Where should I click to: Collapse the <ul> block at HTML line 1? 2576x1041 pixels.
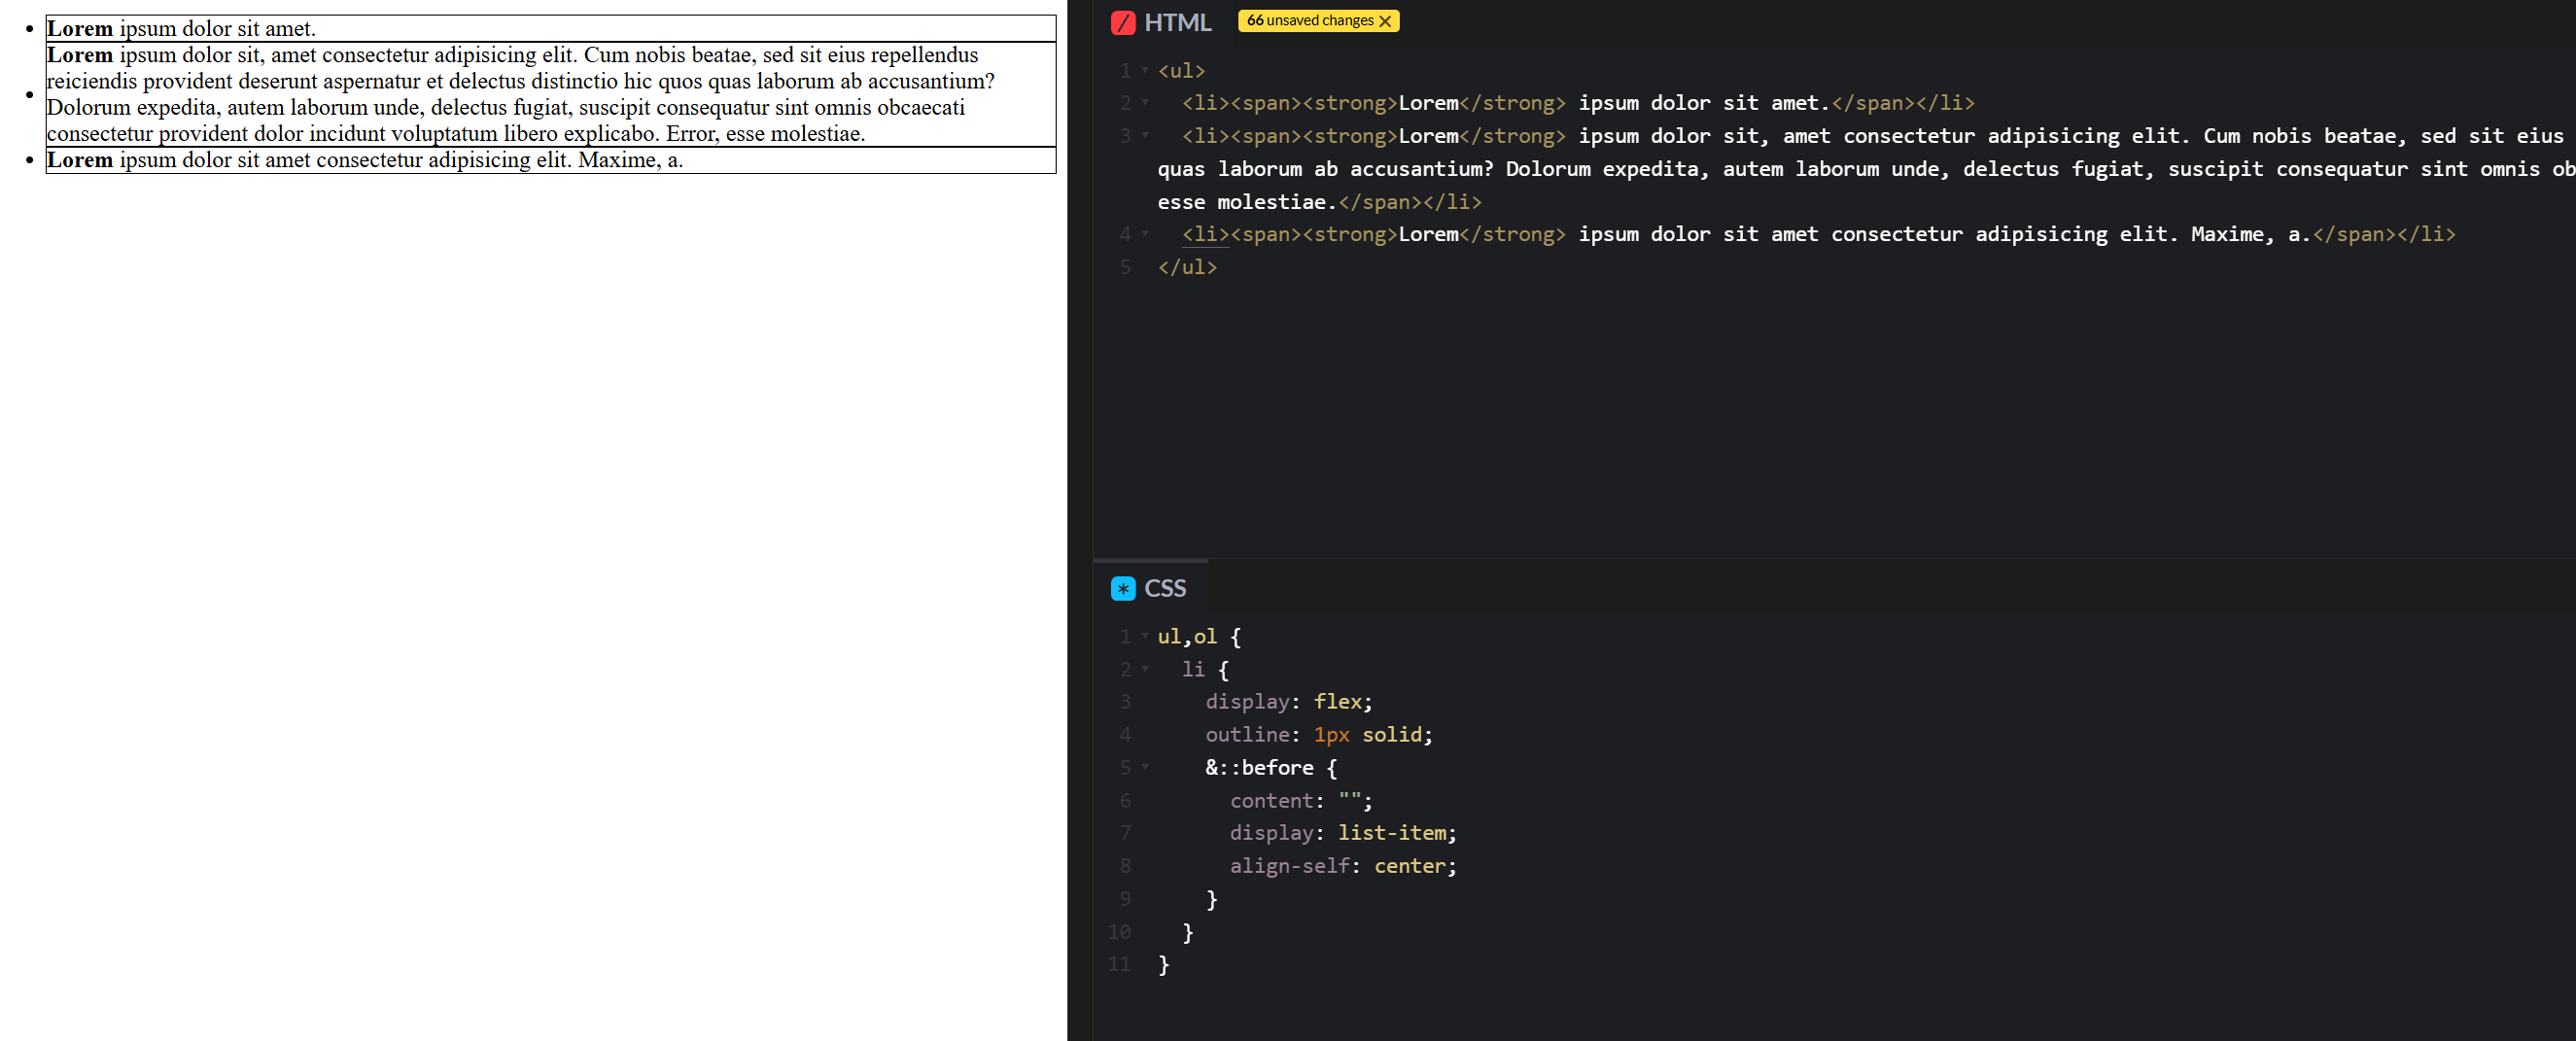[x=1145, y=70]
